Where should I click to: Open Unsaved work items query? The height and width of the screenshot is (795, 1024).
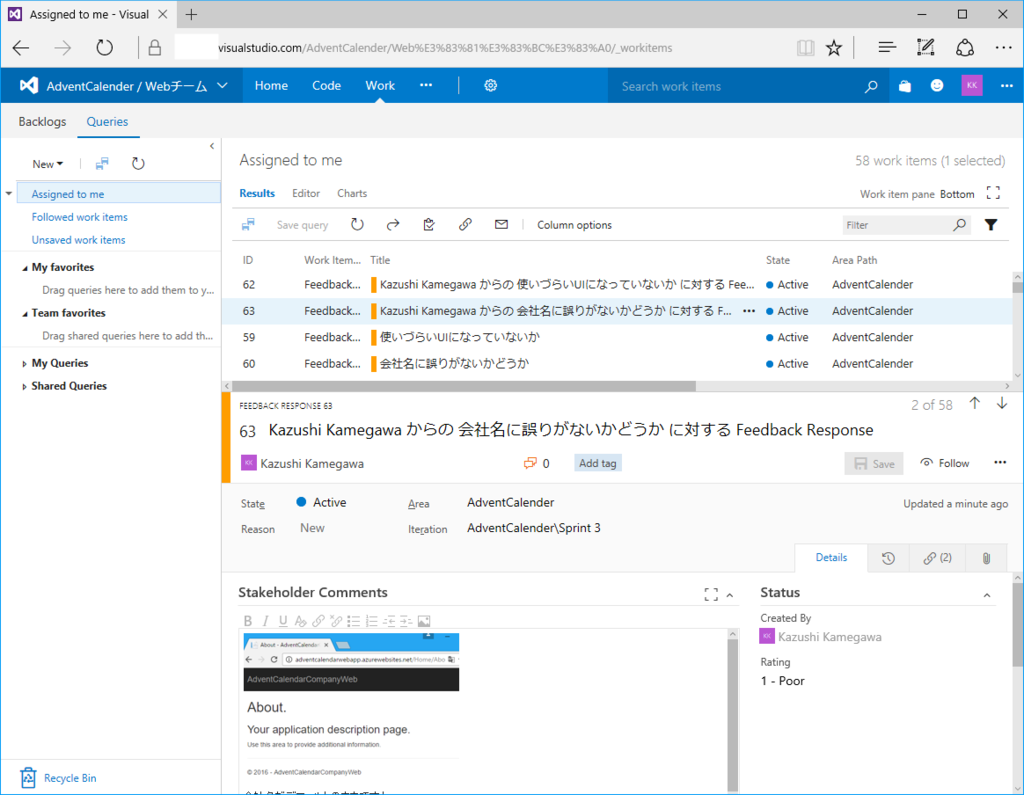78,240
